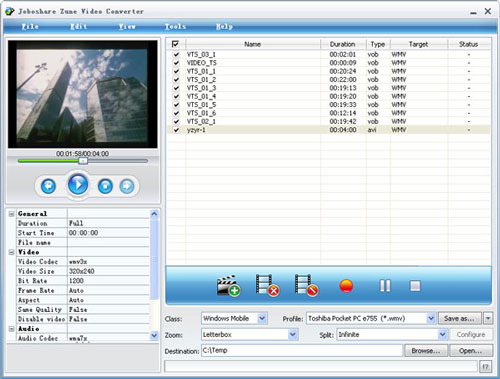
Task: Toggle the select-all checkbox in the list header
Action: point(175,44)
